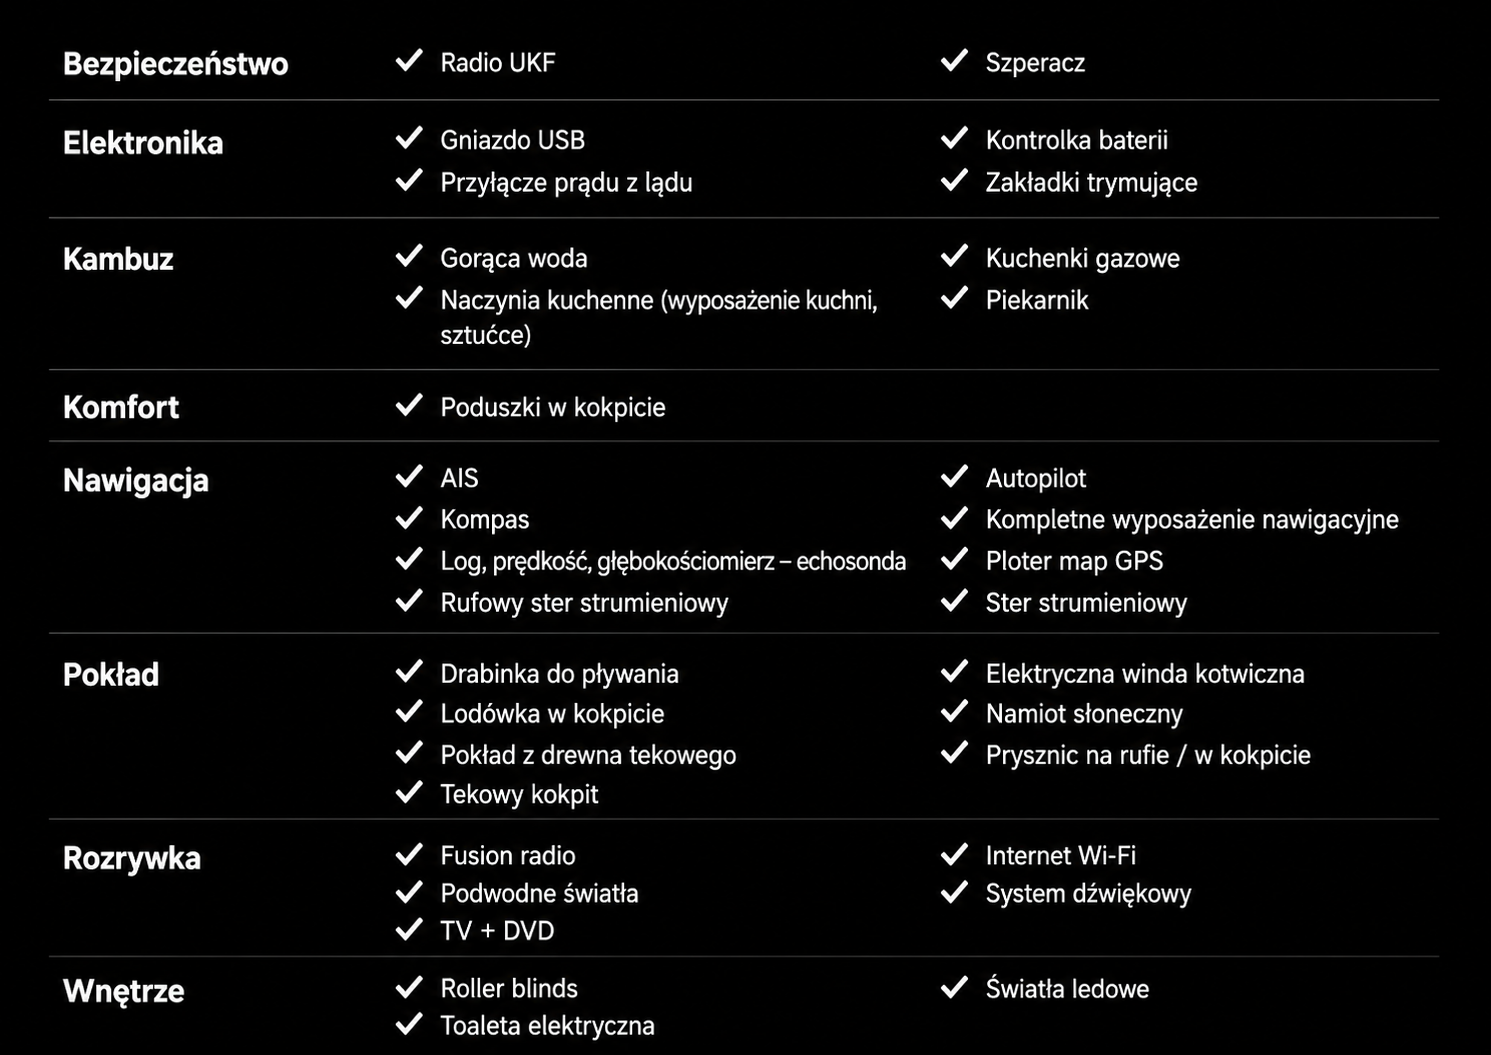Viewport: 1491px width, 1055px height.
Task: Select the Nawigacja section heading
Action: [x=136, y=481]
